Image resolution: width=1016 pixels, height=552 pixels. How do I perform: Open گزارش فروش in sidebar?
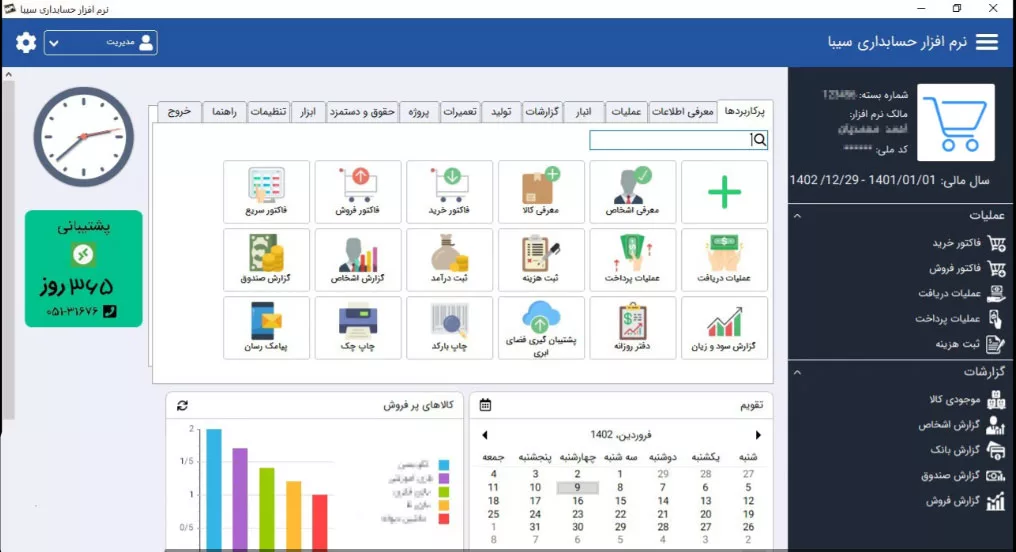965,501
